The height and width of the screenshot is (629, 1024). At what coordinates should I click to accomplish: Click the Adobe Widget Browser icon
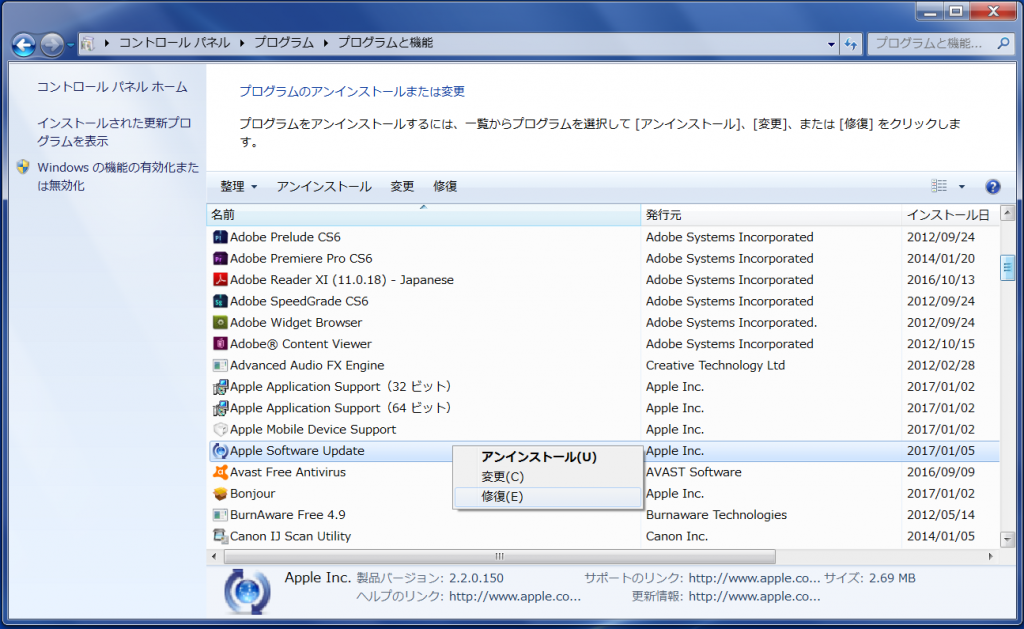pos(220,323)
